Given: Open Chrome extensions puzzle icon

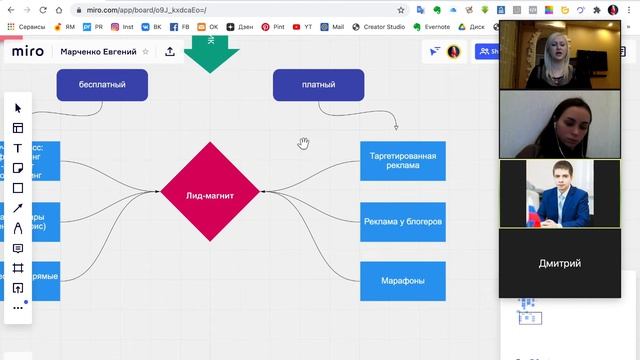Looking at the screenshot, I should tap(597, 10).
